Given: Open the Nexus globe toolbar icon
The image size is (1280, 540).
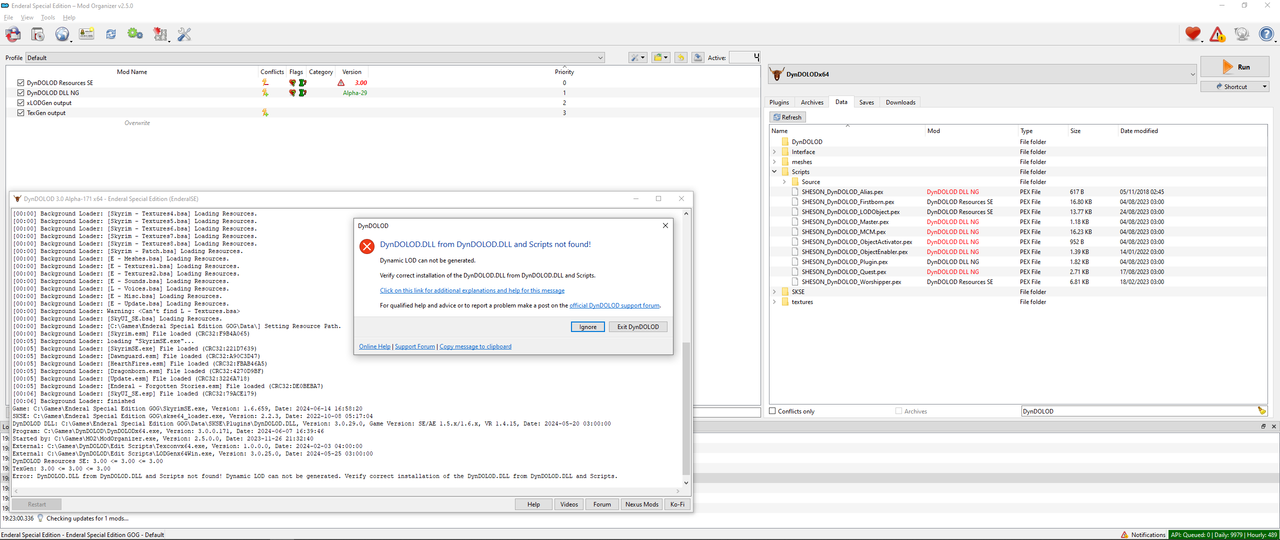Looking at the screenshot, I should (x=62, y=34).
